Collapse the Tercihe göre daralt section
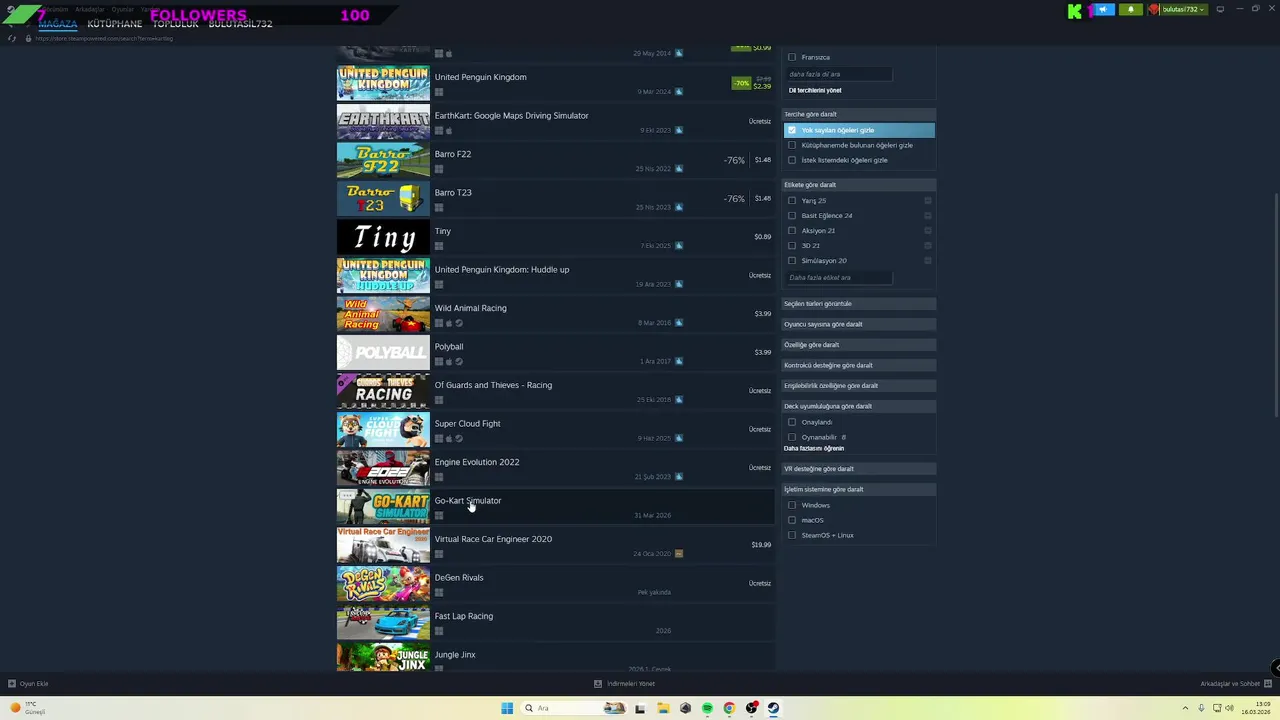Screen dimensions: 1280x720 click(859, 114)
